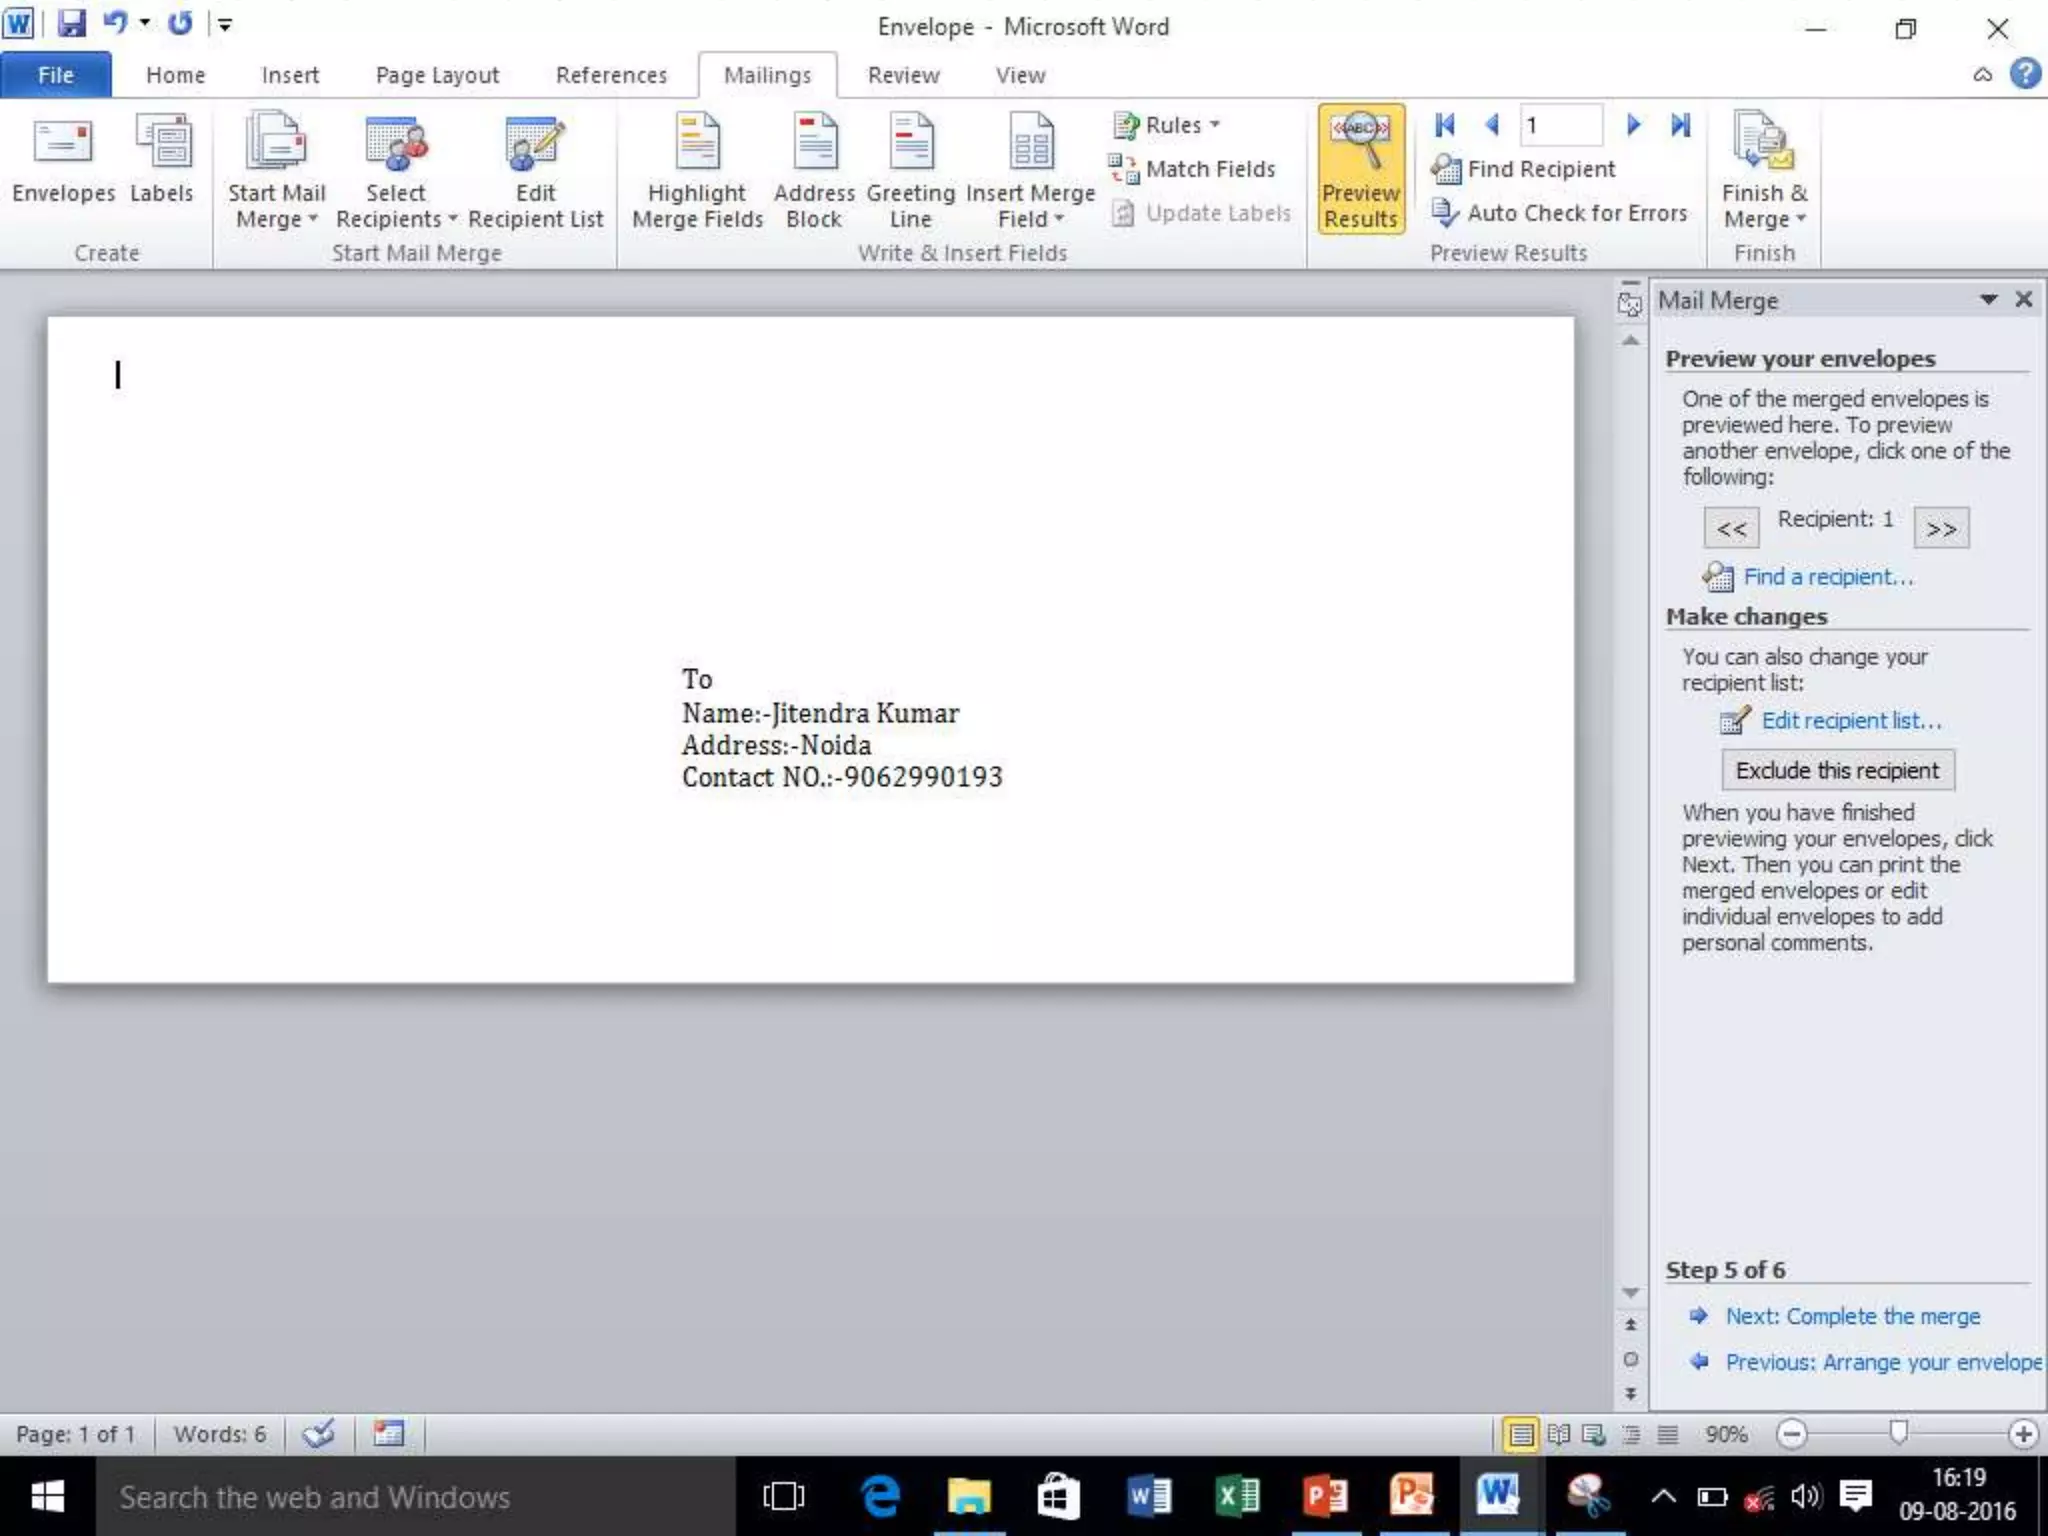Click Exclude this recipient button
Image resolution: width=2048 pixels, height=1536 pixels.
(x=1837, y=770)
